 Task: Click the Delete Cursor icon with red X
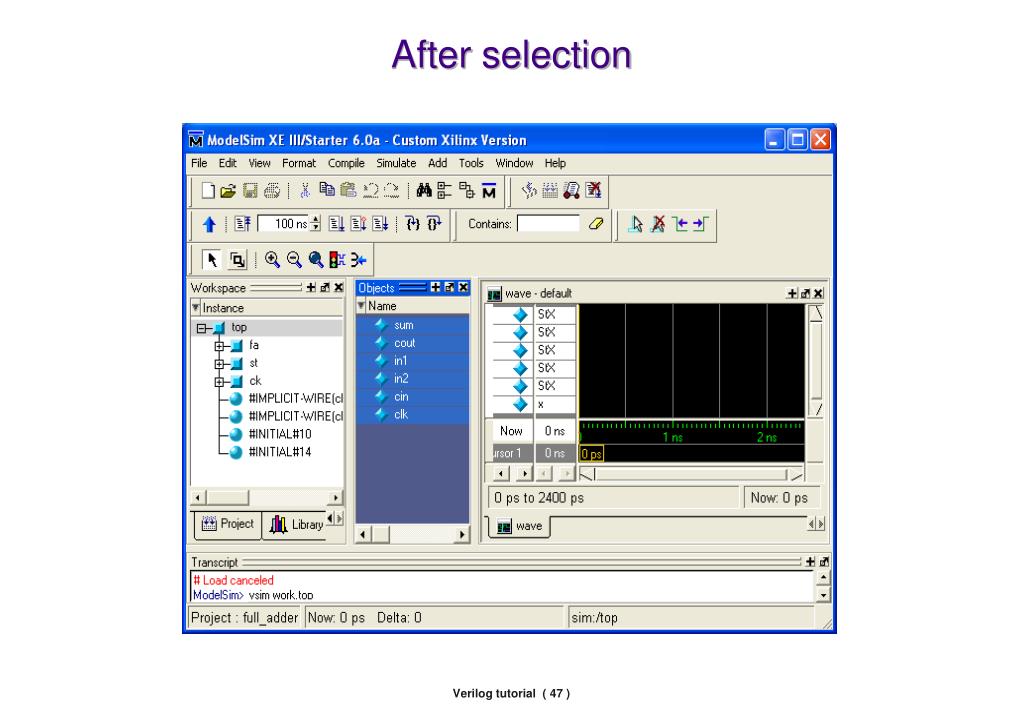click(658, 224)
